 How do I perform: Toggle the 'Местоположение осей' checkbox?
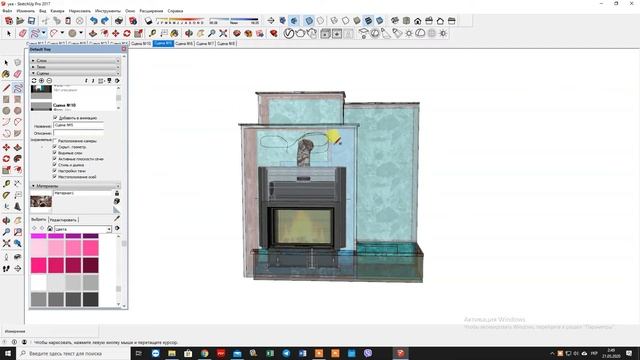pyautogui.click(x=55, y=177)
